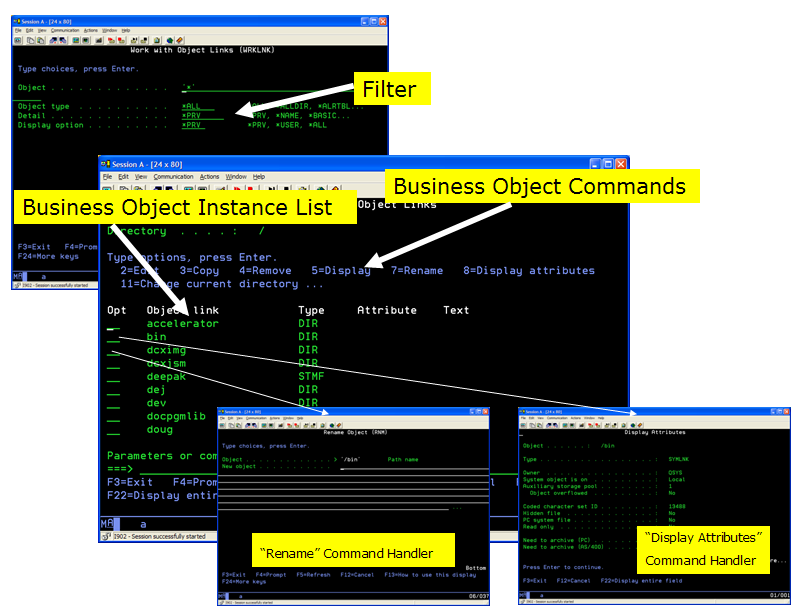Click the Opt field beside the accelerator directory
Viewport: 801px width, 615px height.
pos(113,324)
